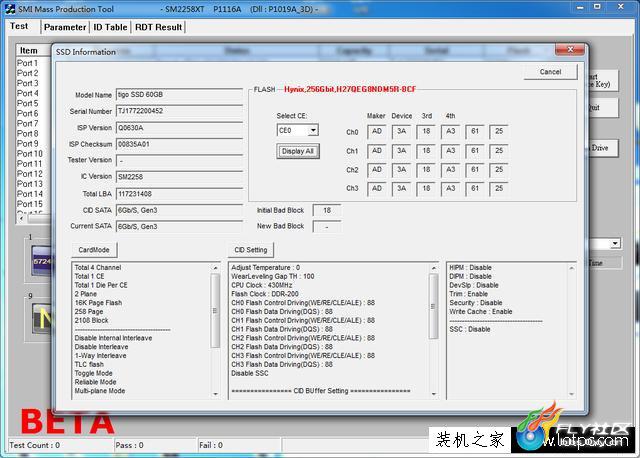Open the dropdown in the main window, right of the dialog

click(615, 244)
